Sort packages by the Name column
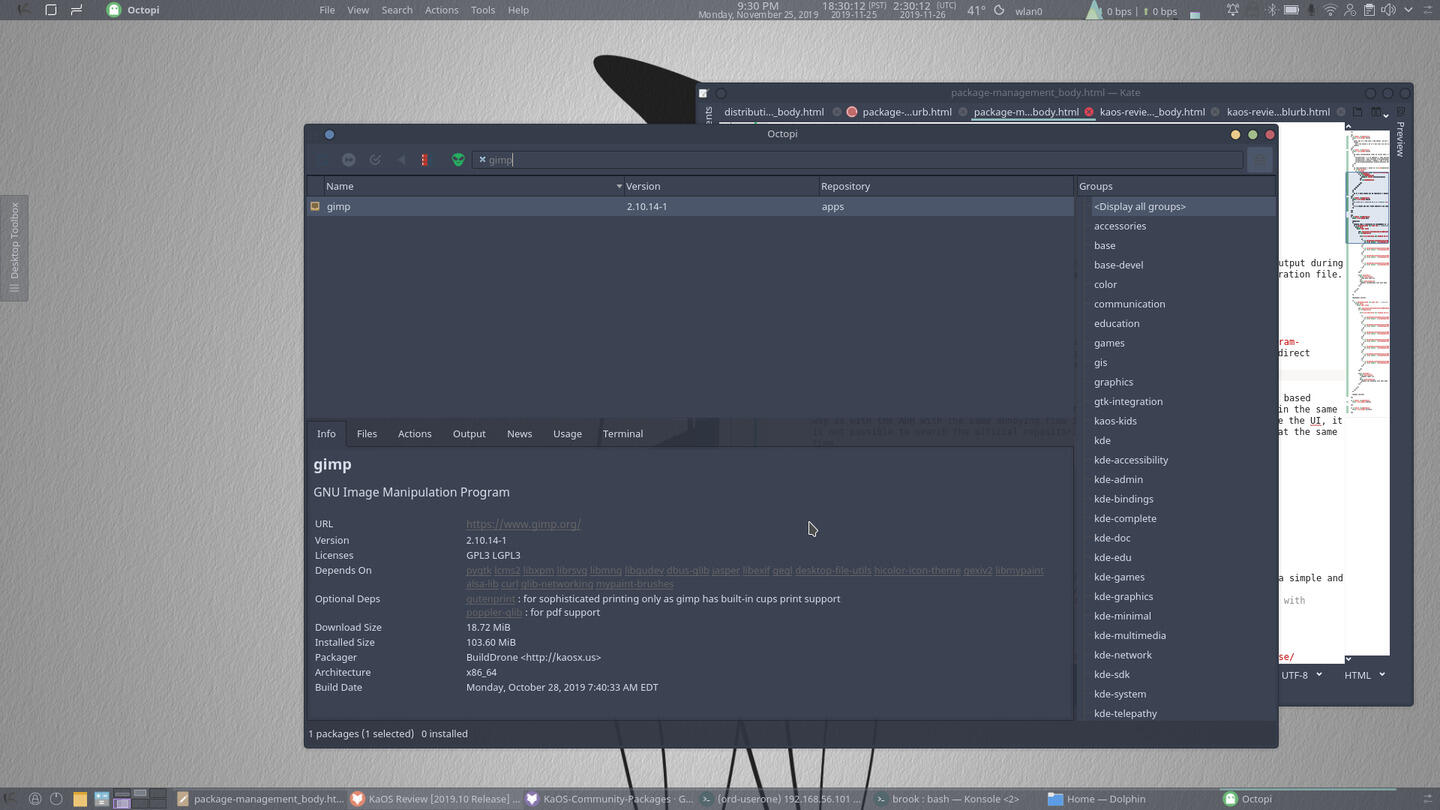This screenshot has width=1440, height=810. [473, 186]
